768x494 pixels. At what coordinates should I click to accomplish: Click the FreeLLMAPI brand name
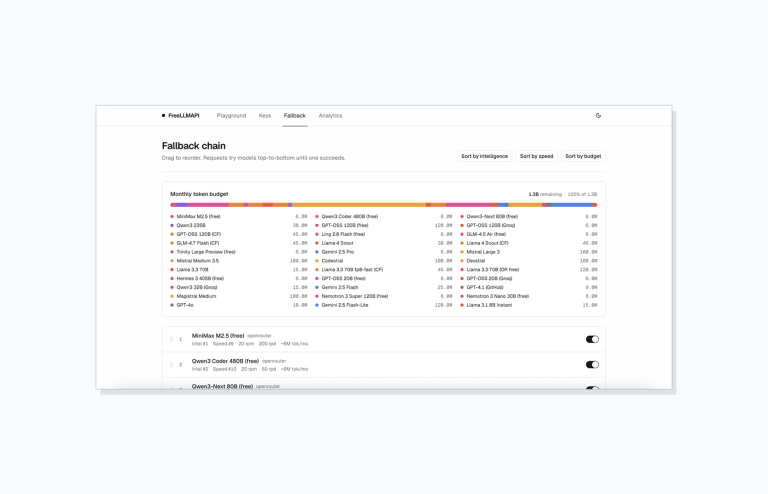[184, 116]
